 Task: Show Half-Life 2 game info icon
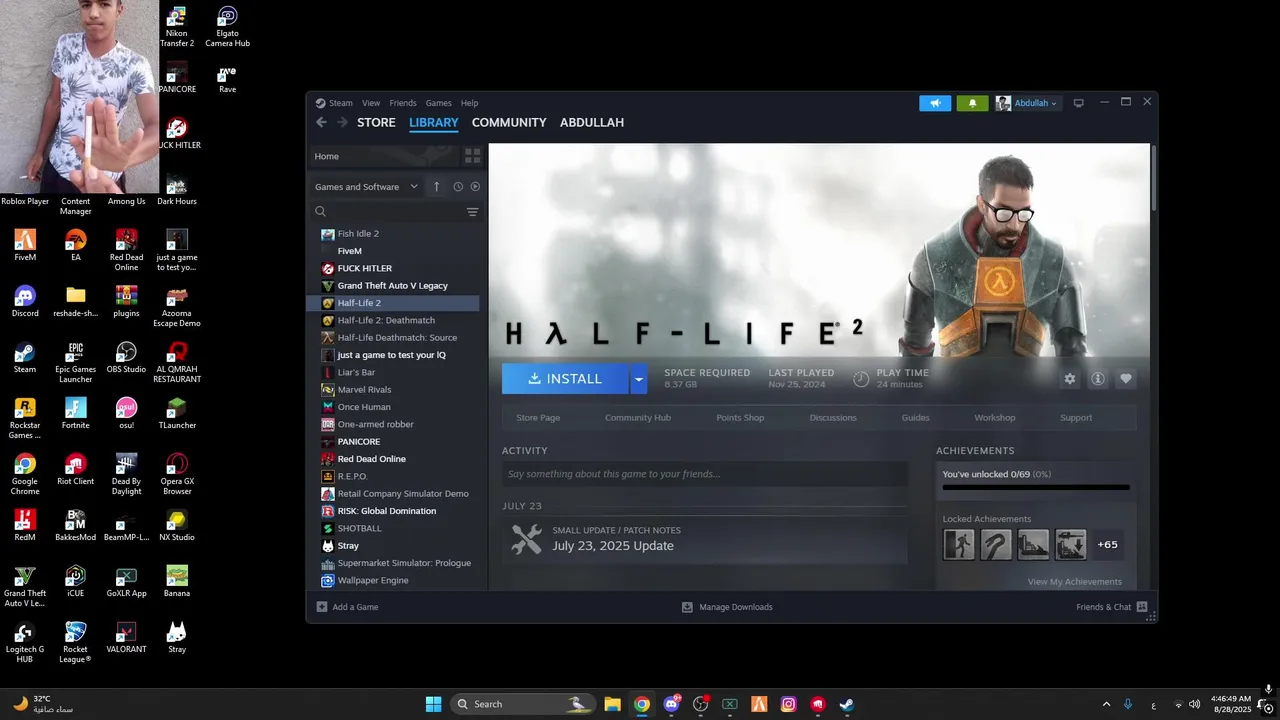[1098, 379]
